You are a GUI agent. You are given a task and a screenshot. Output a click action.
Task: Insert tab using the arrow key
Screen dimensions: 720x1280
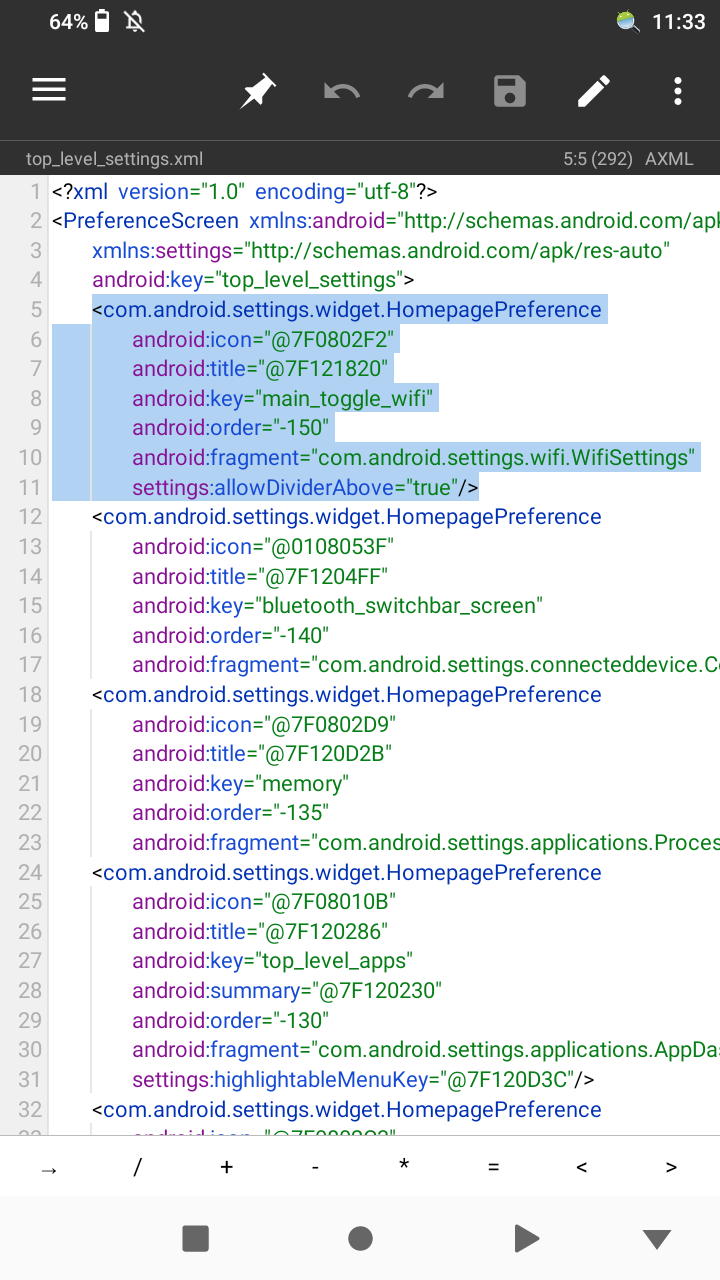[x=48, y=1167]
